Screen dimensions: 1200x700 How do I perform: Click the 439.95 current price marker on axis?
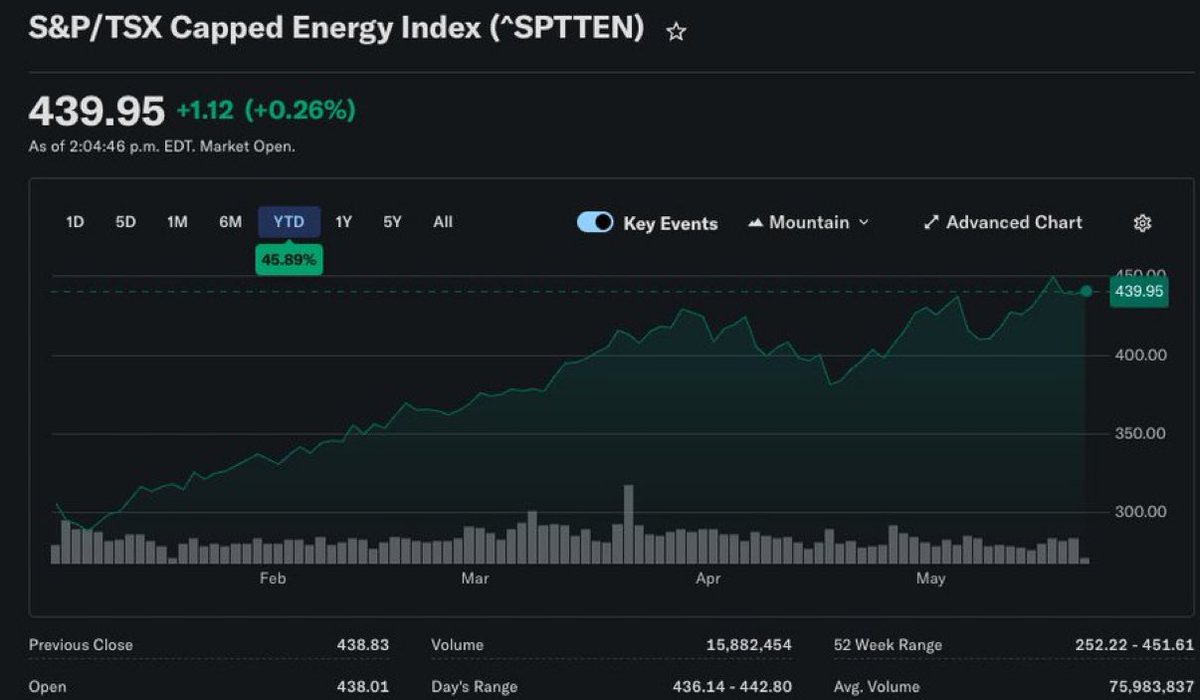tap(1139, 292)
